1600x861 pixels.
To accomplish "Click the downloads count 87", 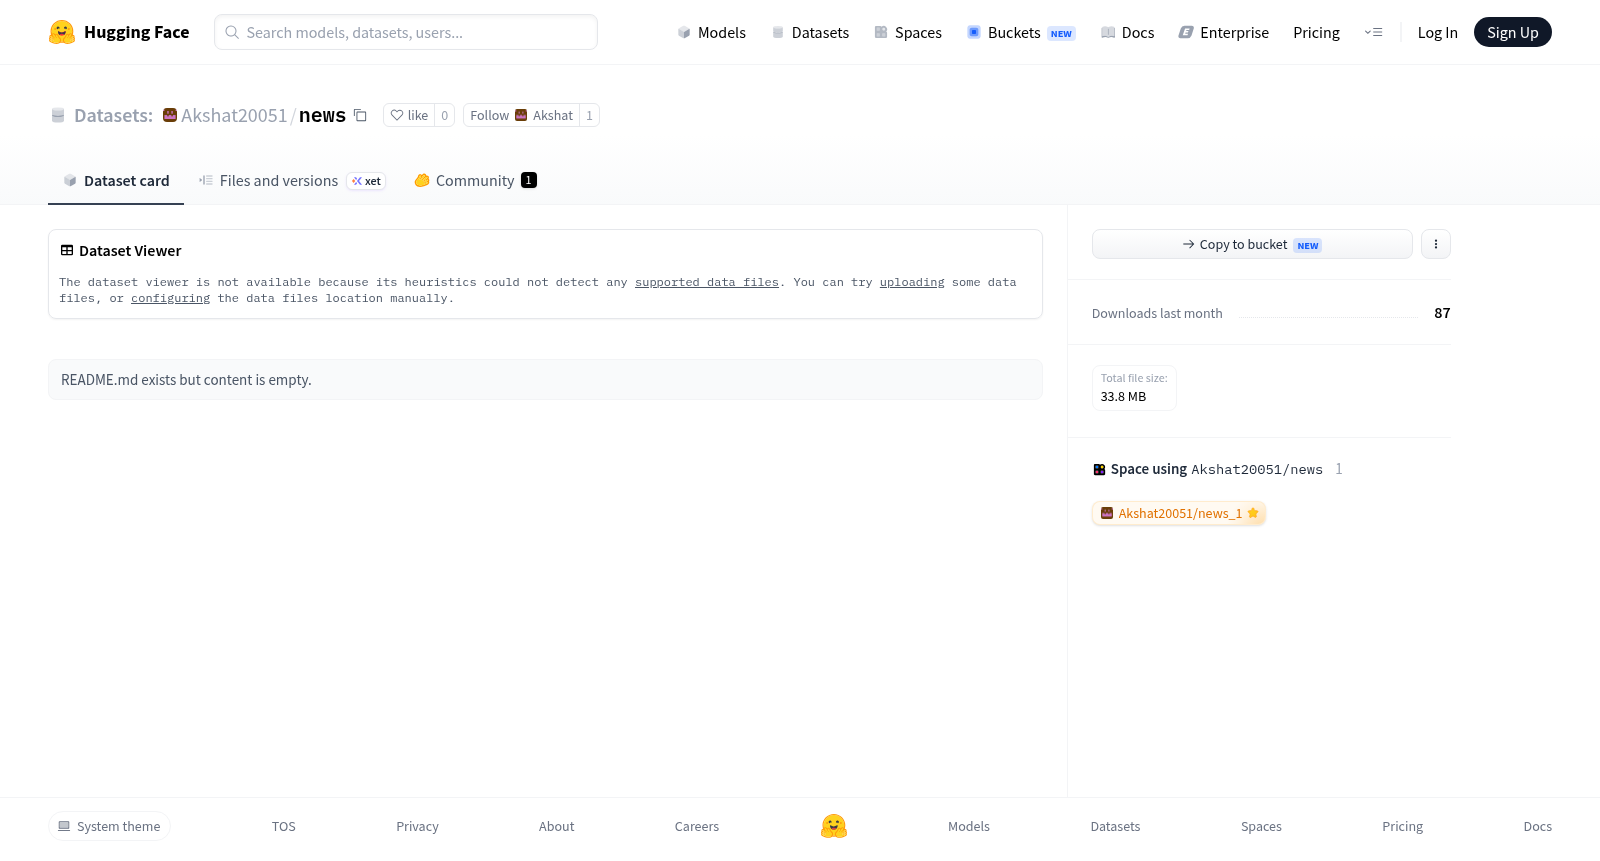I will pyautogui.click(x=1442, y=313).
